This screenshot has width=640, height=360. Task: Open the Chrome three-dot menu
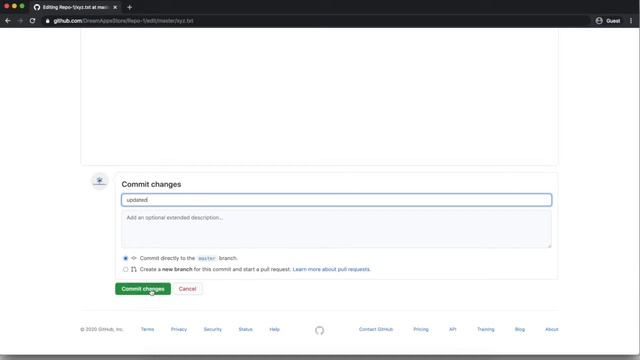coord(631,21)
